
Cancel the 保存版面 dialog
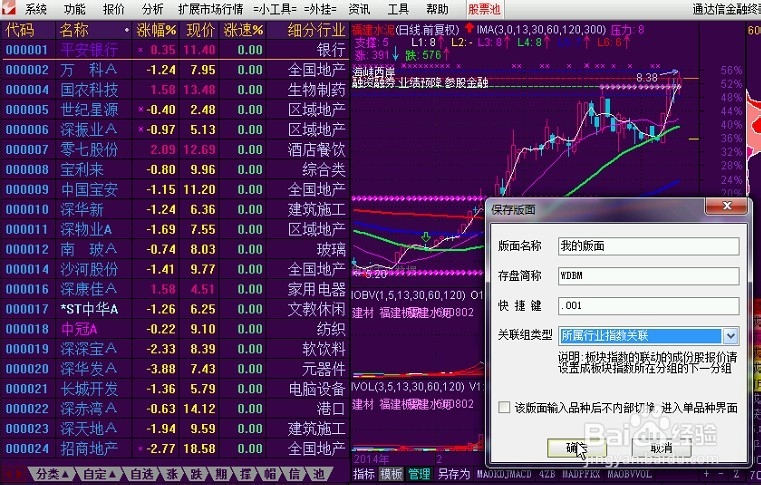(661, 448)
